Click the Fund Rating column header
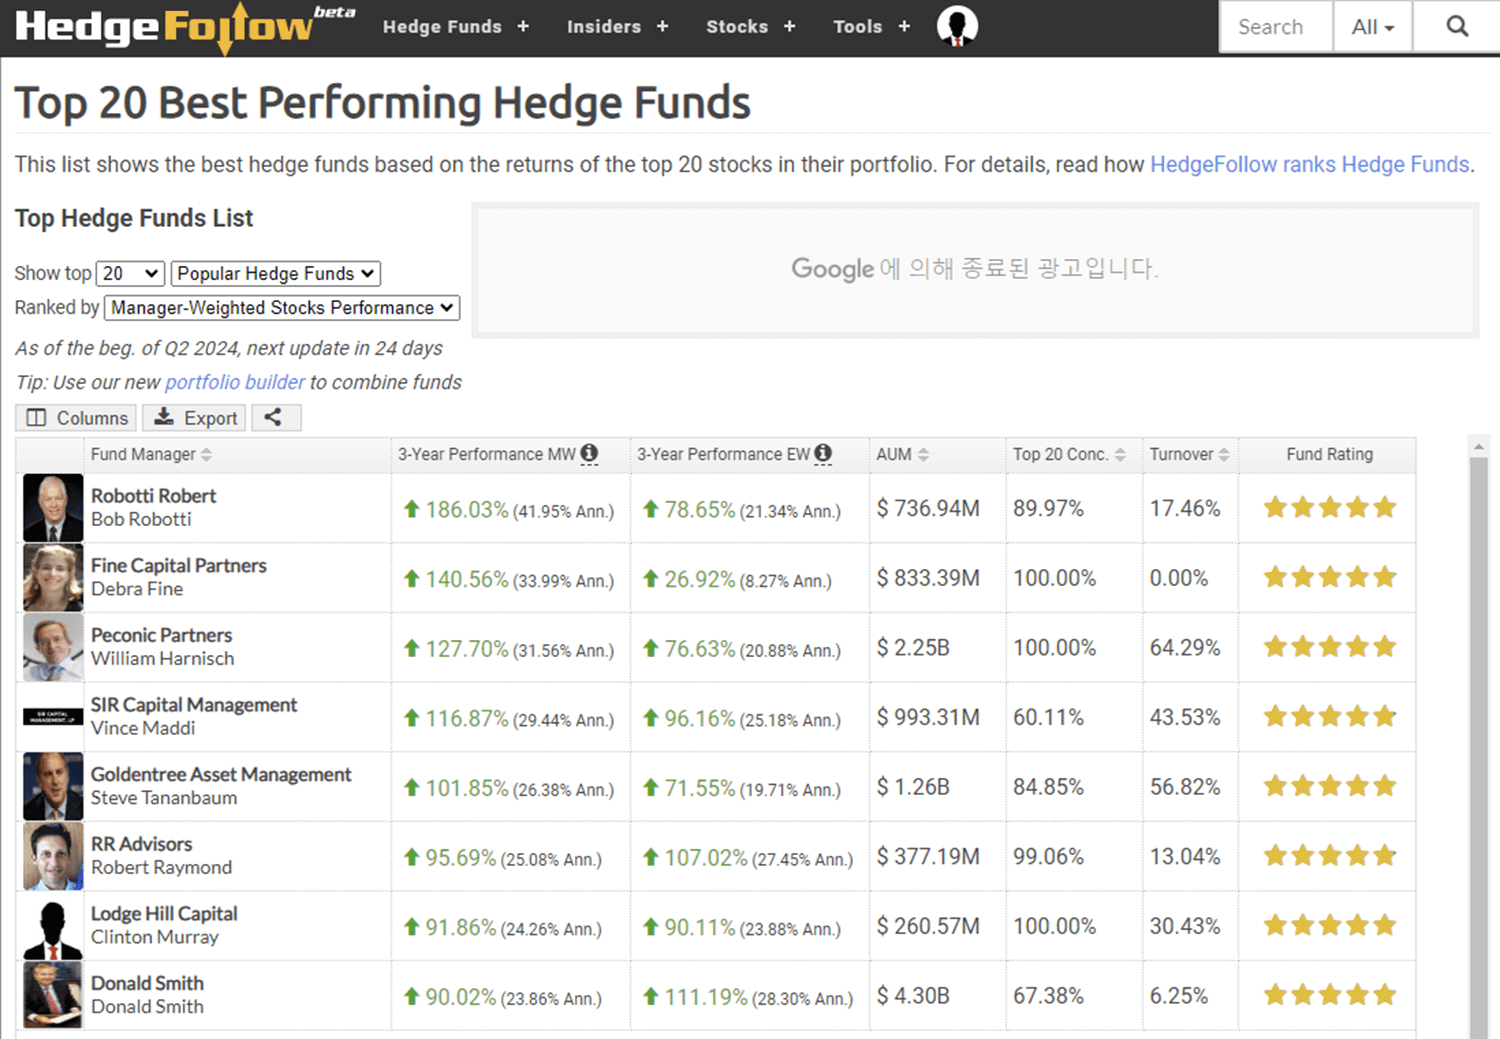The image size is (1500, 1039). [1329, 454]
